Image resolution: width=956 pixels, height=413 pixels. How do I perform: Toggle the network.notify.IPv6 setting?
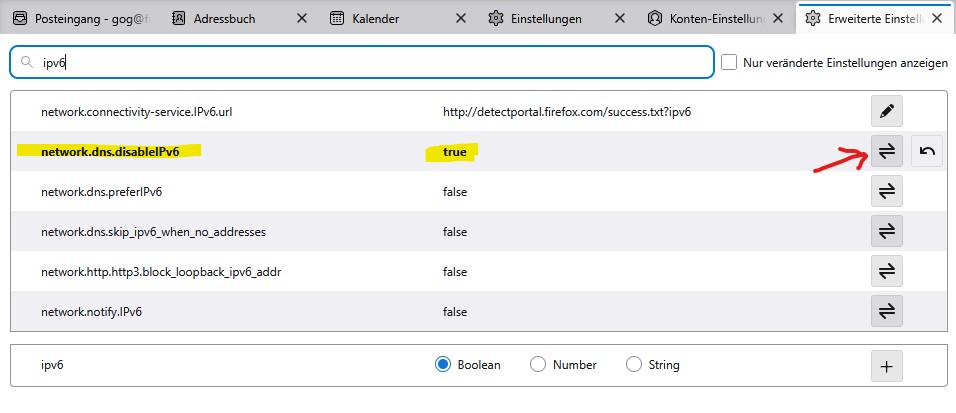[x=886, y=311]
